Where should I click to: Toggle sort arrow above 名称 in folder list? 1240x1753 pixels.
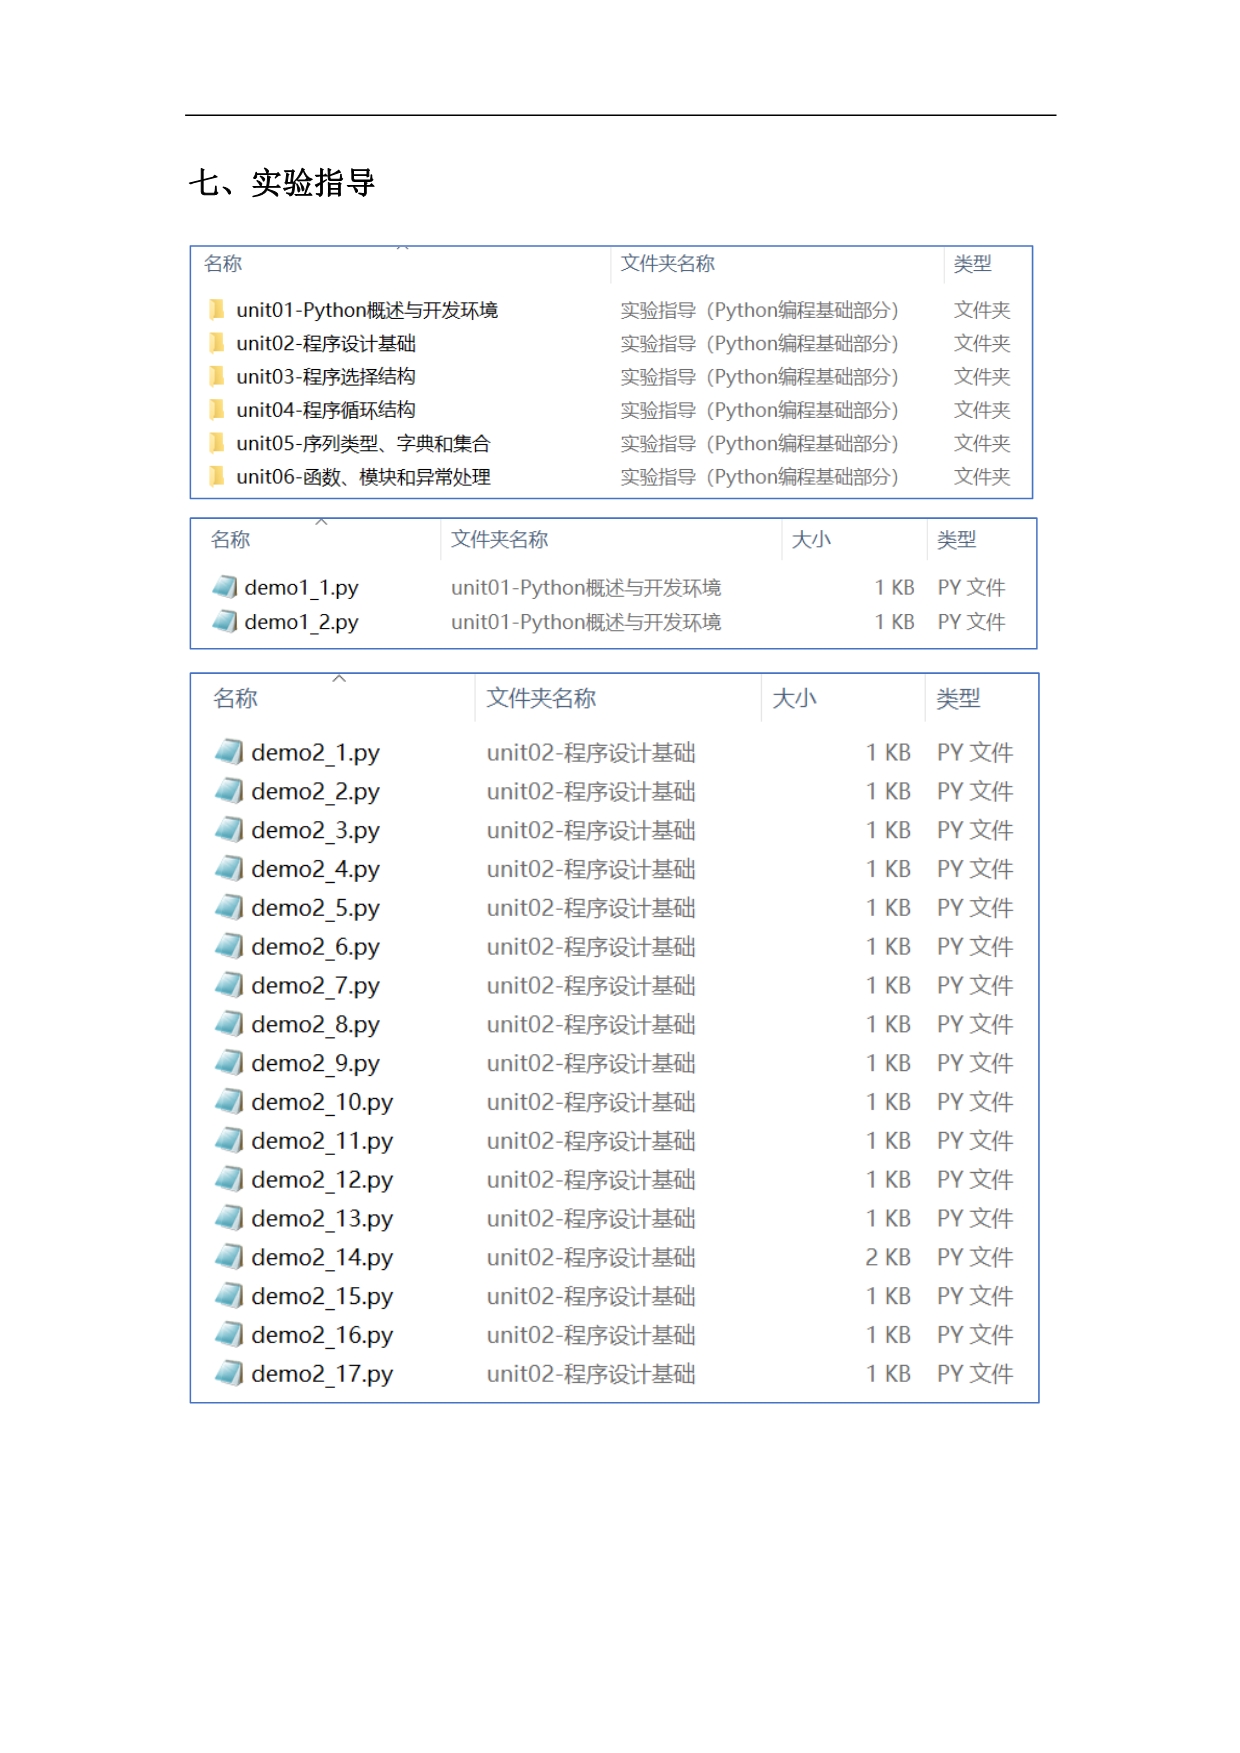402,247
